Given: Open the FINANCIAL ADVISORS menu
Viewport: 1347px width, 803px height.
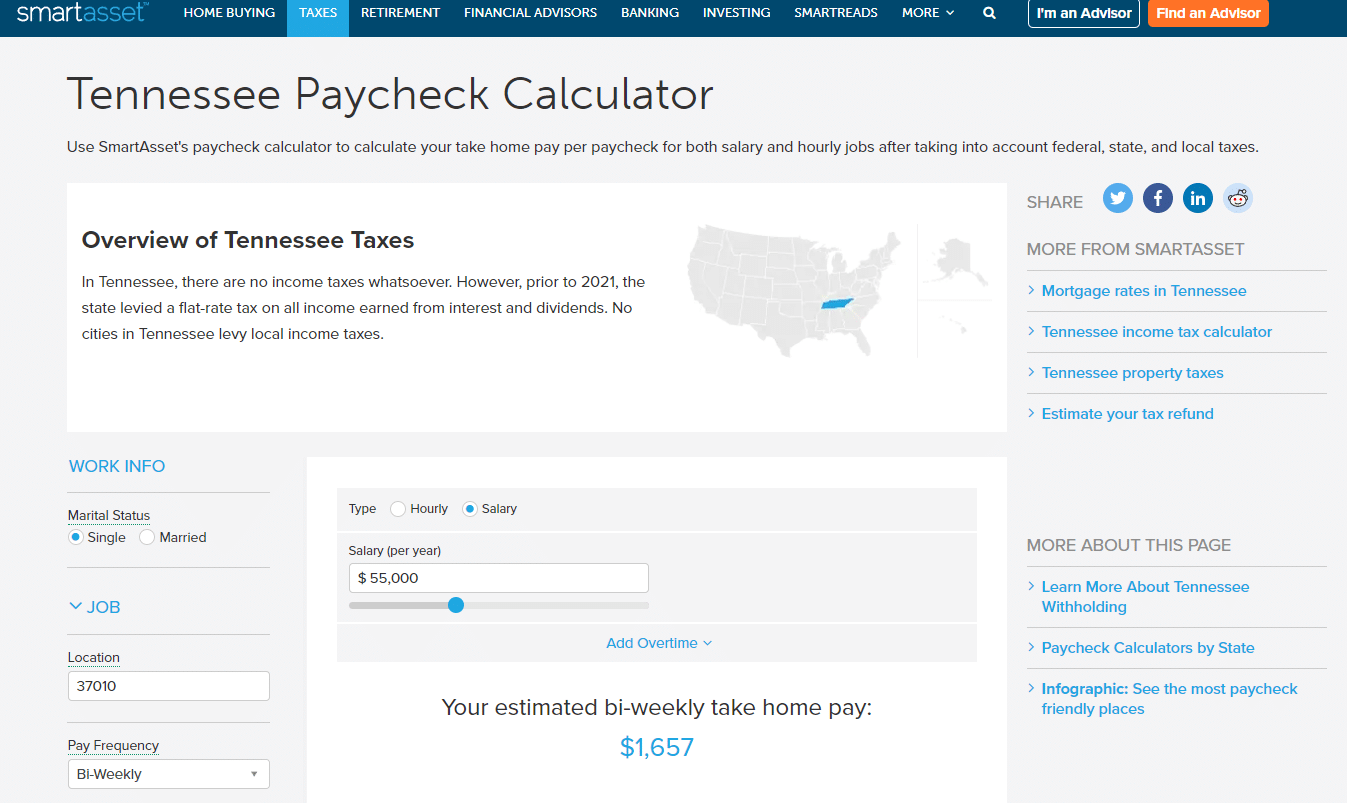Looking at the screenshot, I should click(530, 13).
